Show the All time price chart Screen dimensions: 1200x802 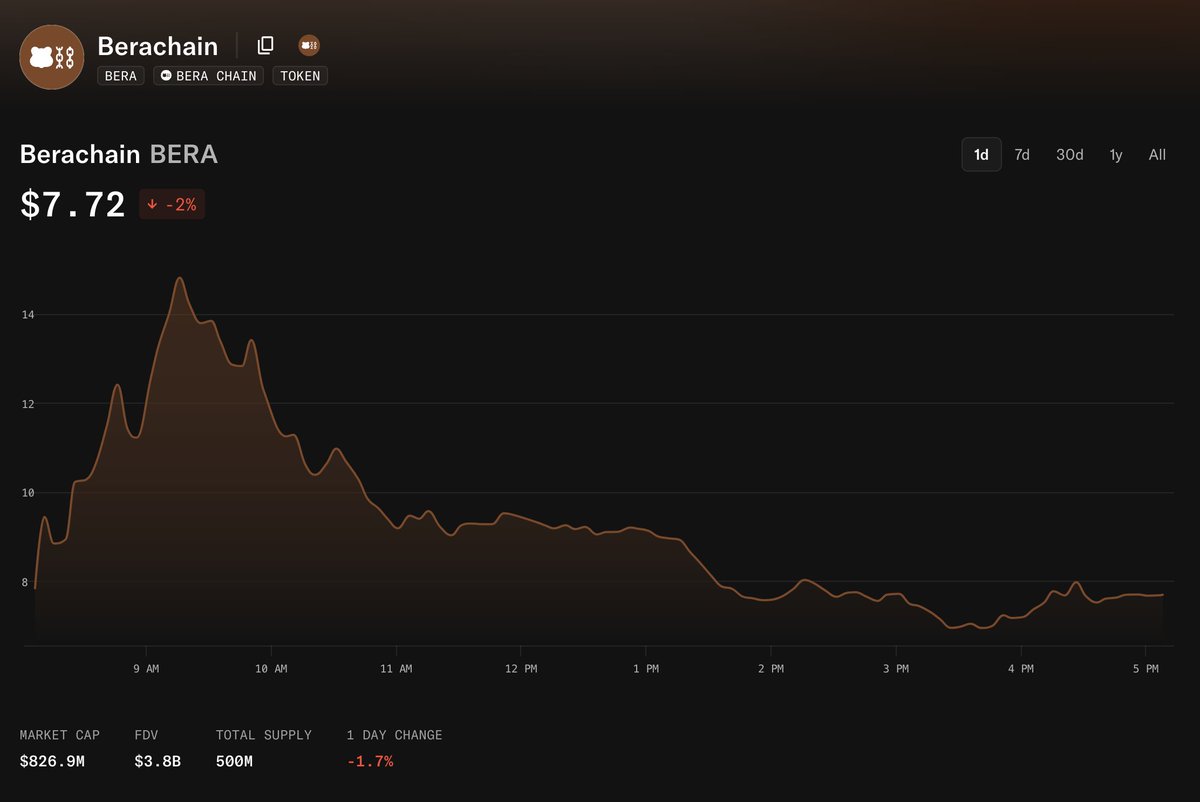1157,155
